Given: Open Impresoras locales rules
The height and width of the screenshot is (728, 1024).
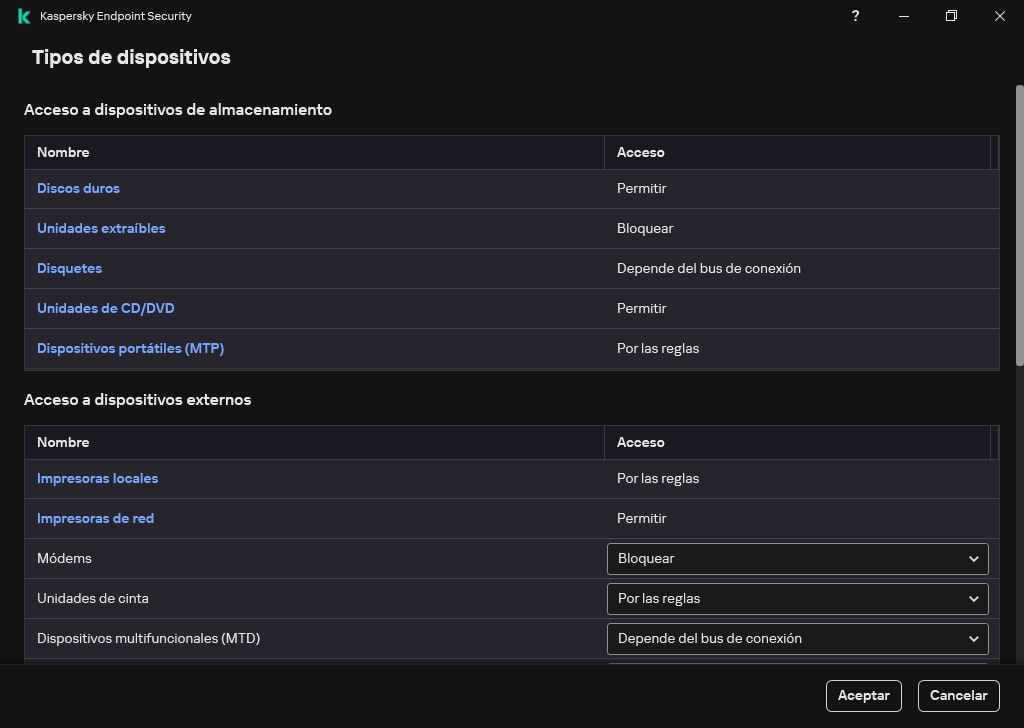Looking at the screenshot, I should 97,478.
